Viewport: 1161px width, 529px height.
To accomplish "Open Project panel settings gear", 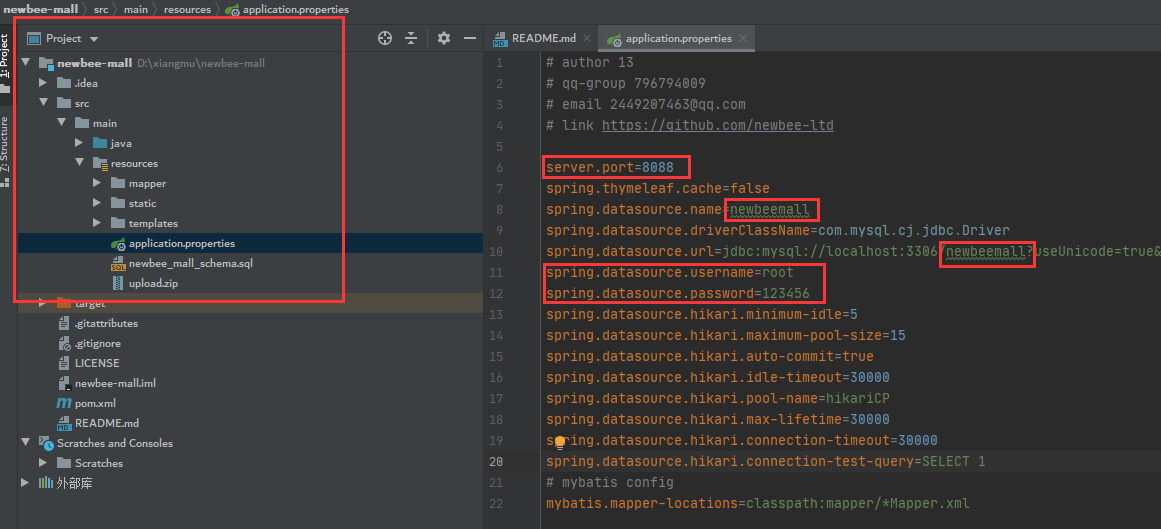I will [x=444, y=39].
